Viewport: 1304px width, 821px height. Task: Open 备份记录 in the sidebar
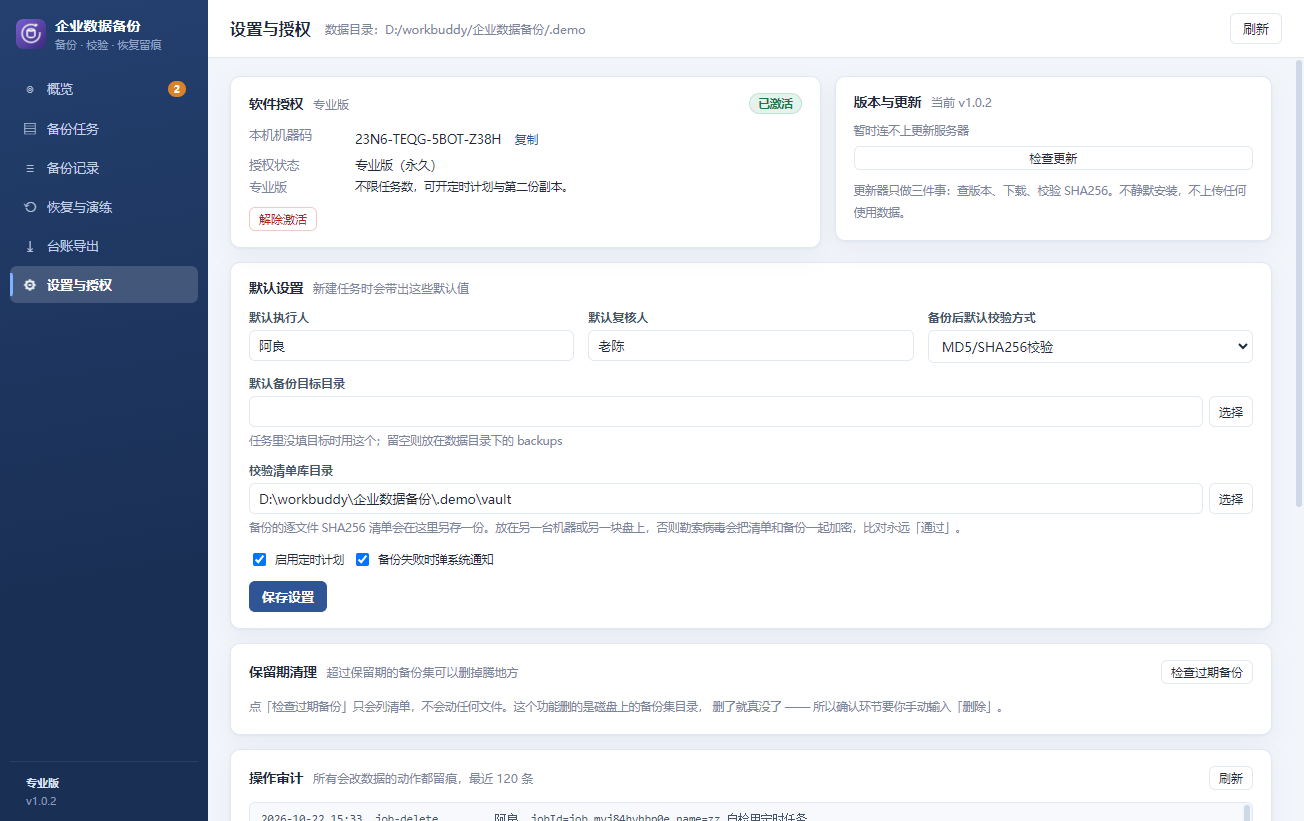104,168
